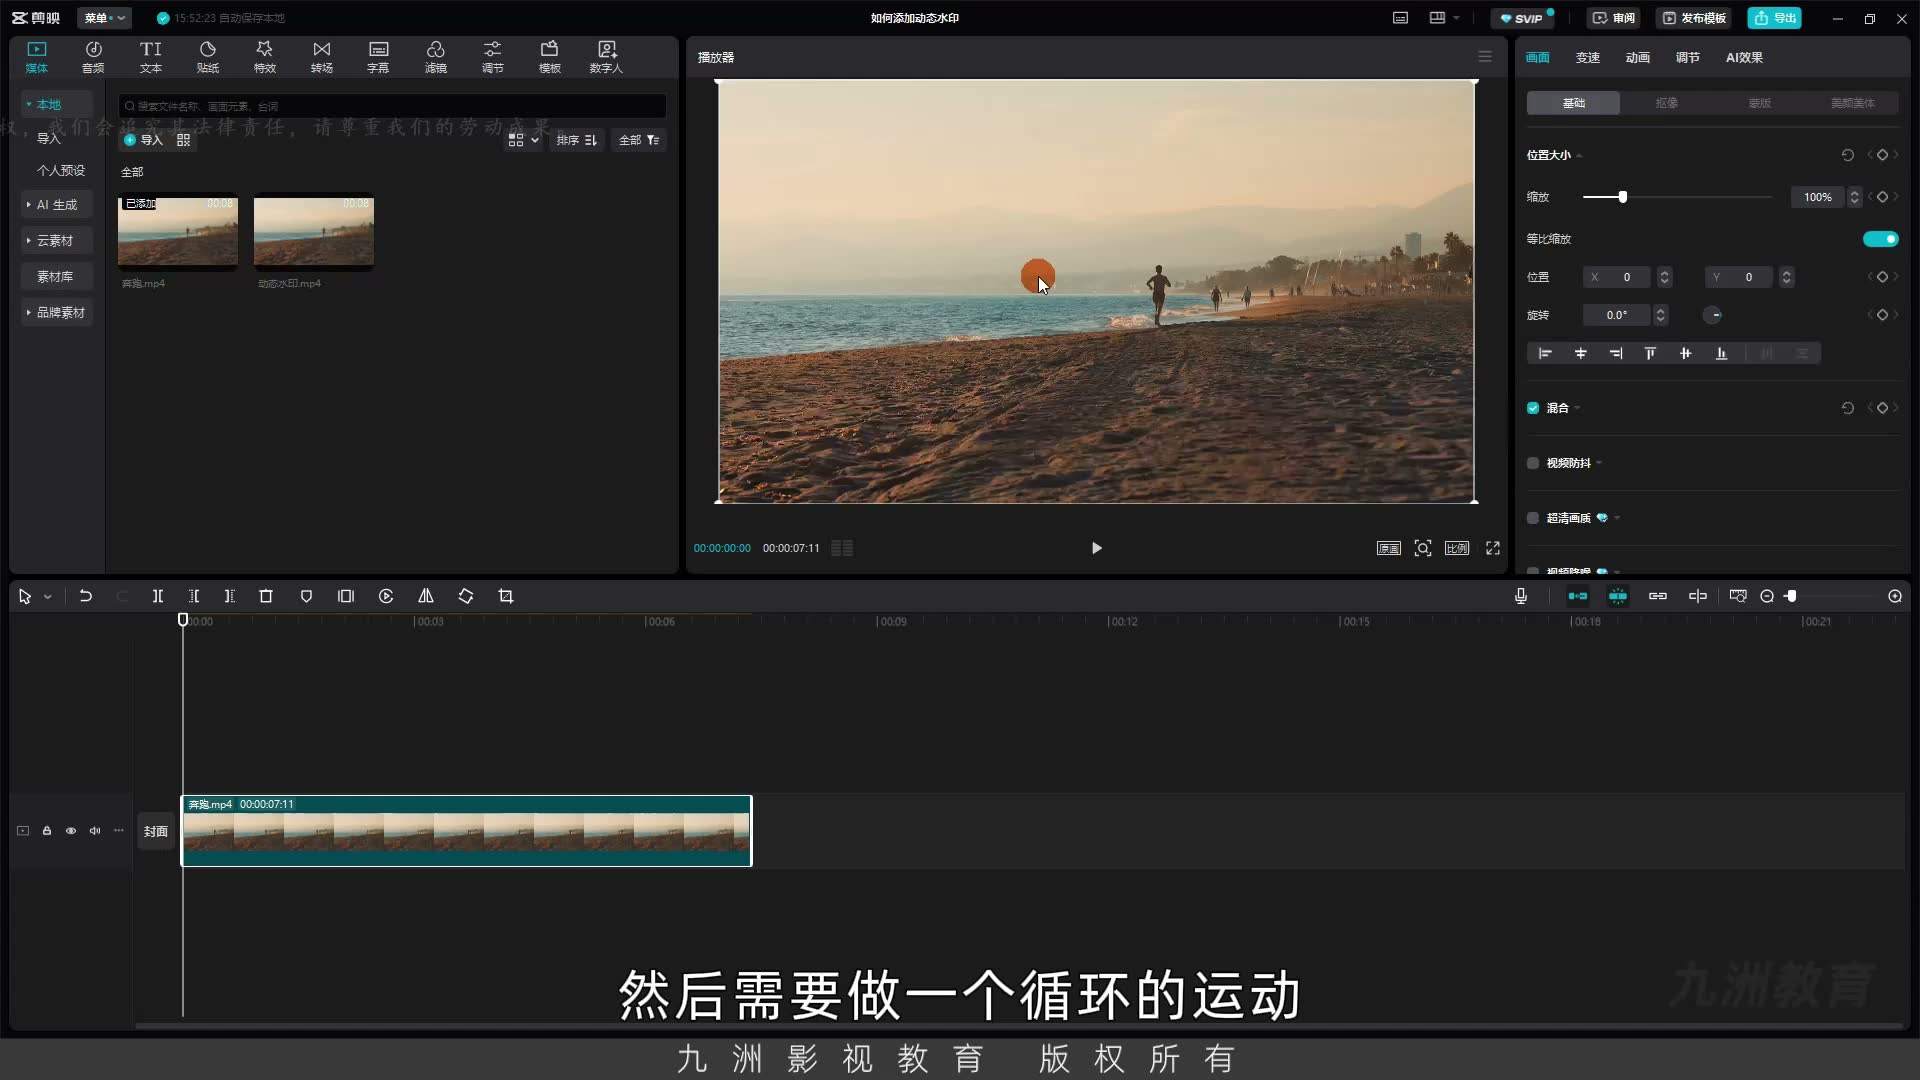The width and height of the screenshot is (1920, 1080).
Task: Open the selection tool dropdown arrow
Action: pyautogui.click(x=47, y=597)
